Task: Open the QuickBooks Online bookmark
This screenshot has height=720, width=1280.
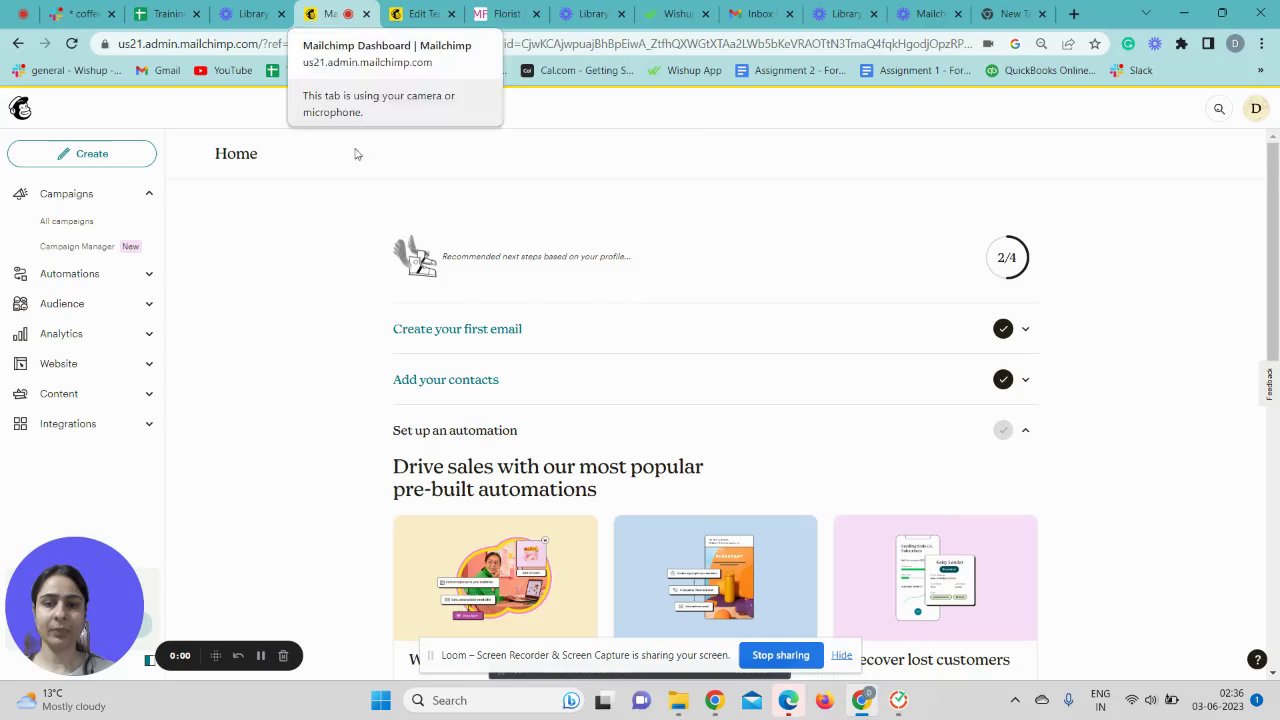Action: pyautogui.click(x=1039, y=71)
